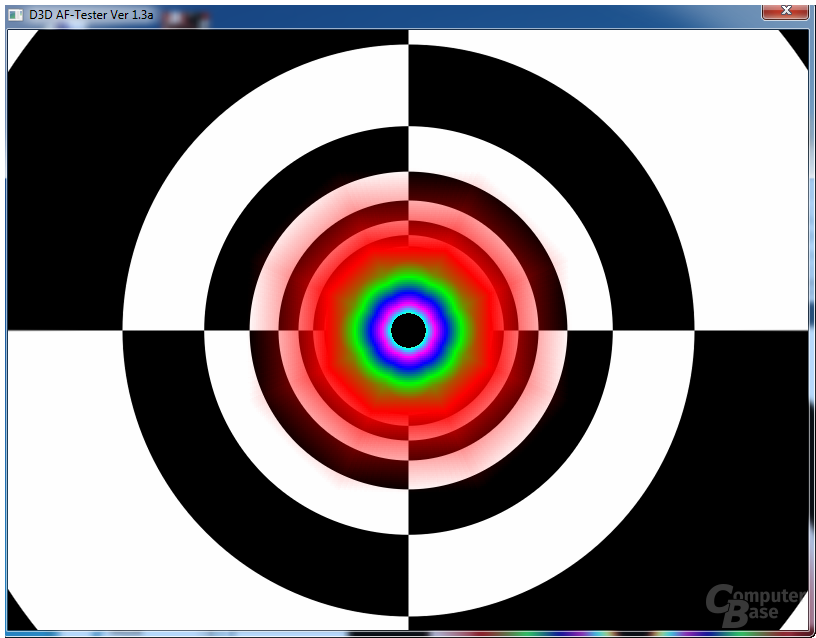Click the green mip-level ring

click(408, 283)
